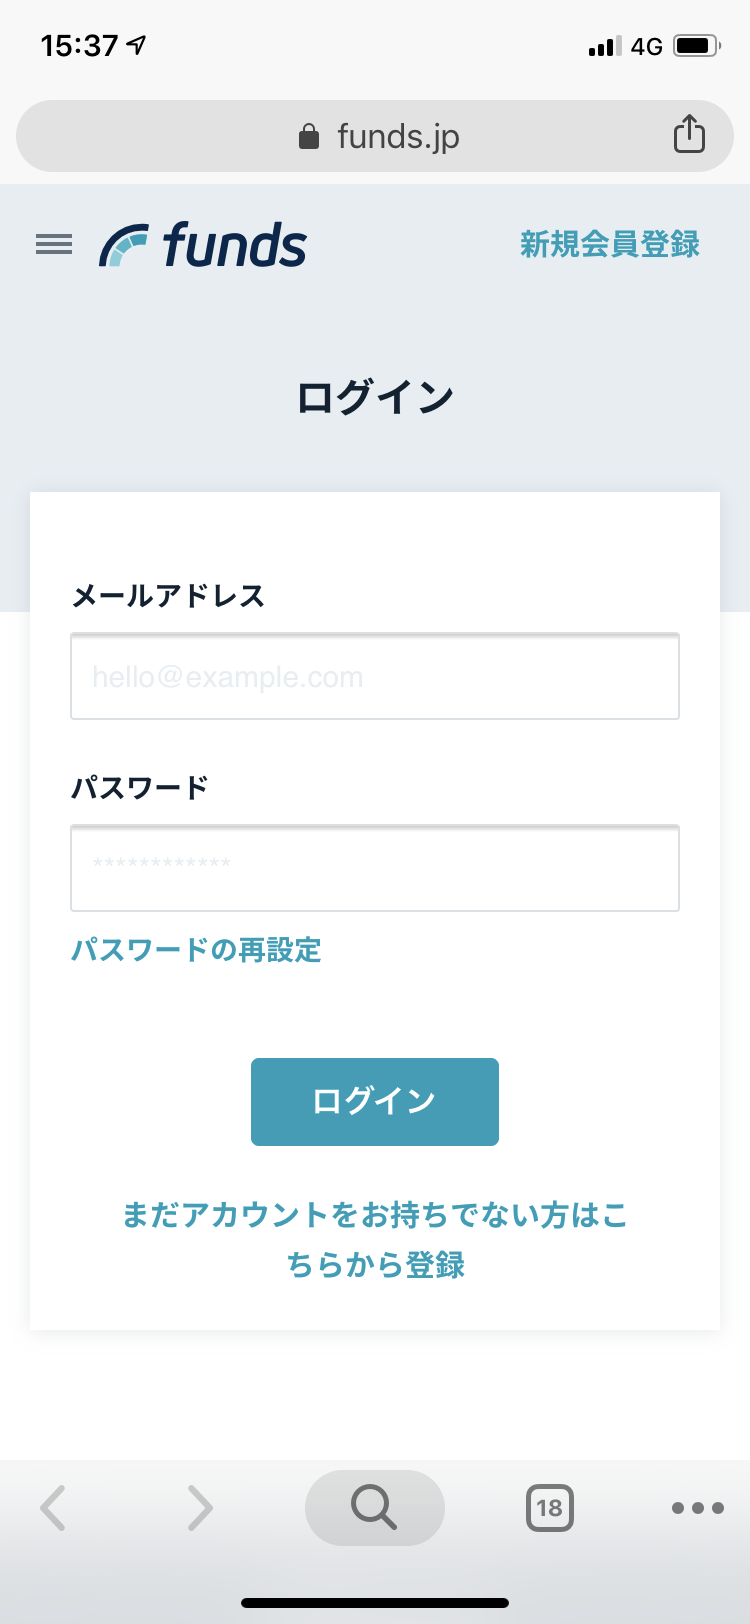Open the tabs switcher showing 18
The height and width of the screenshot is (1624, 750).
click(549, 1507)
